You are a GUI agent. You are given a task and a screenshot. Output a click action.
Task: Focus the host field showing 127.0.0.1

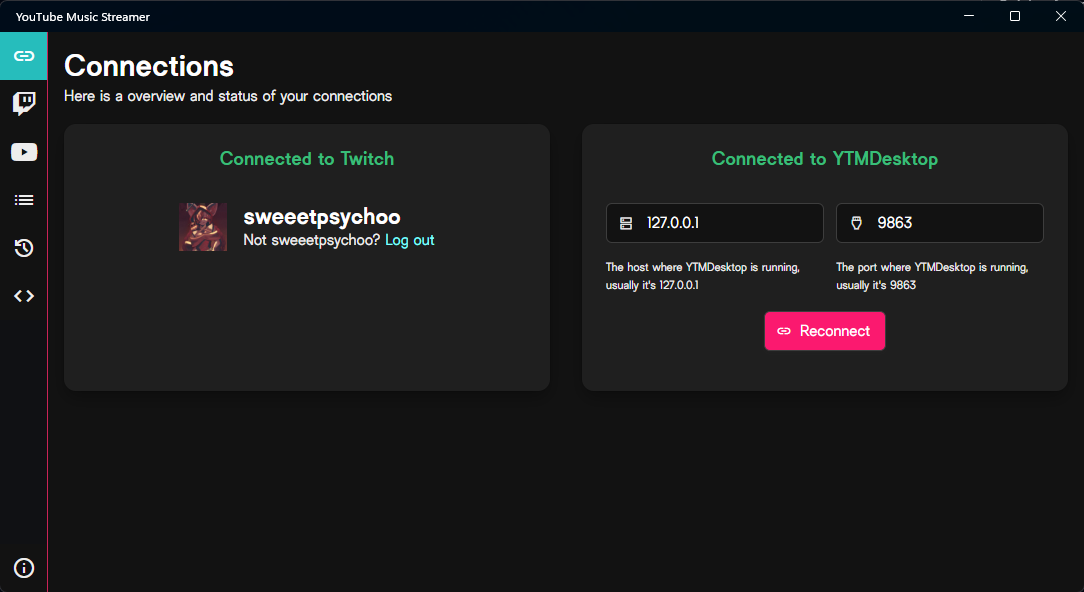[714, 223]
